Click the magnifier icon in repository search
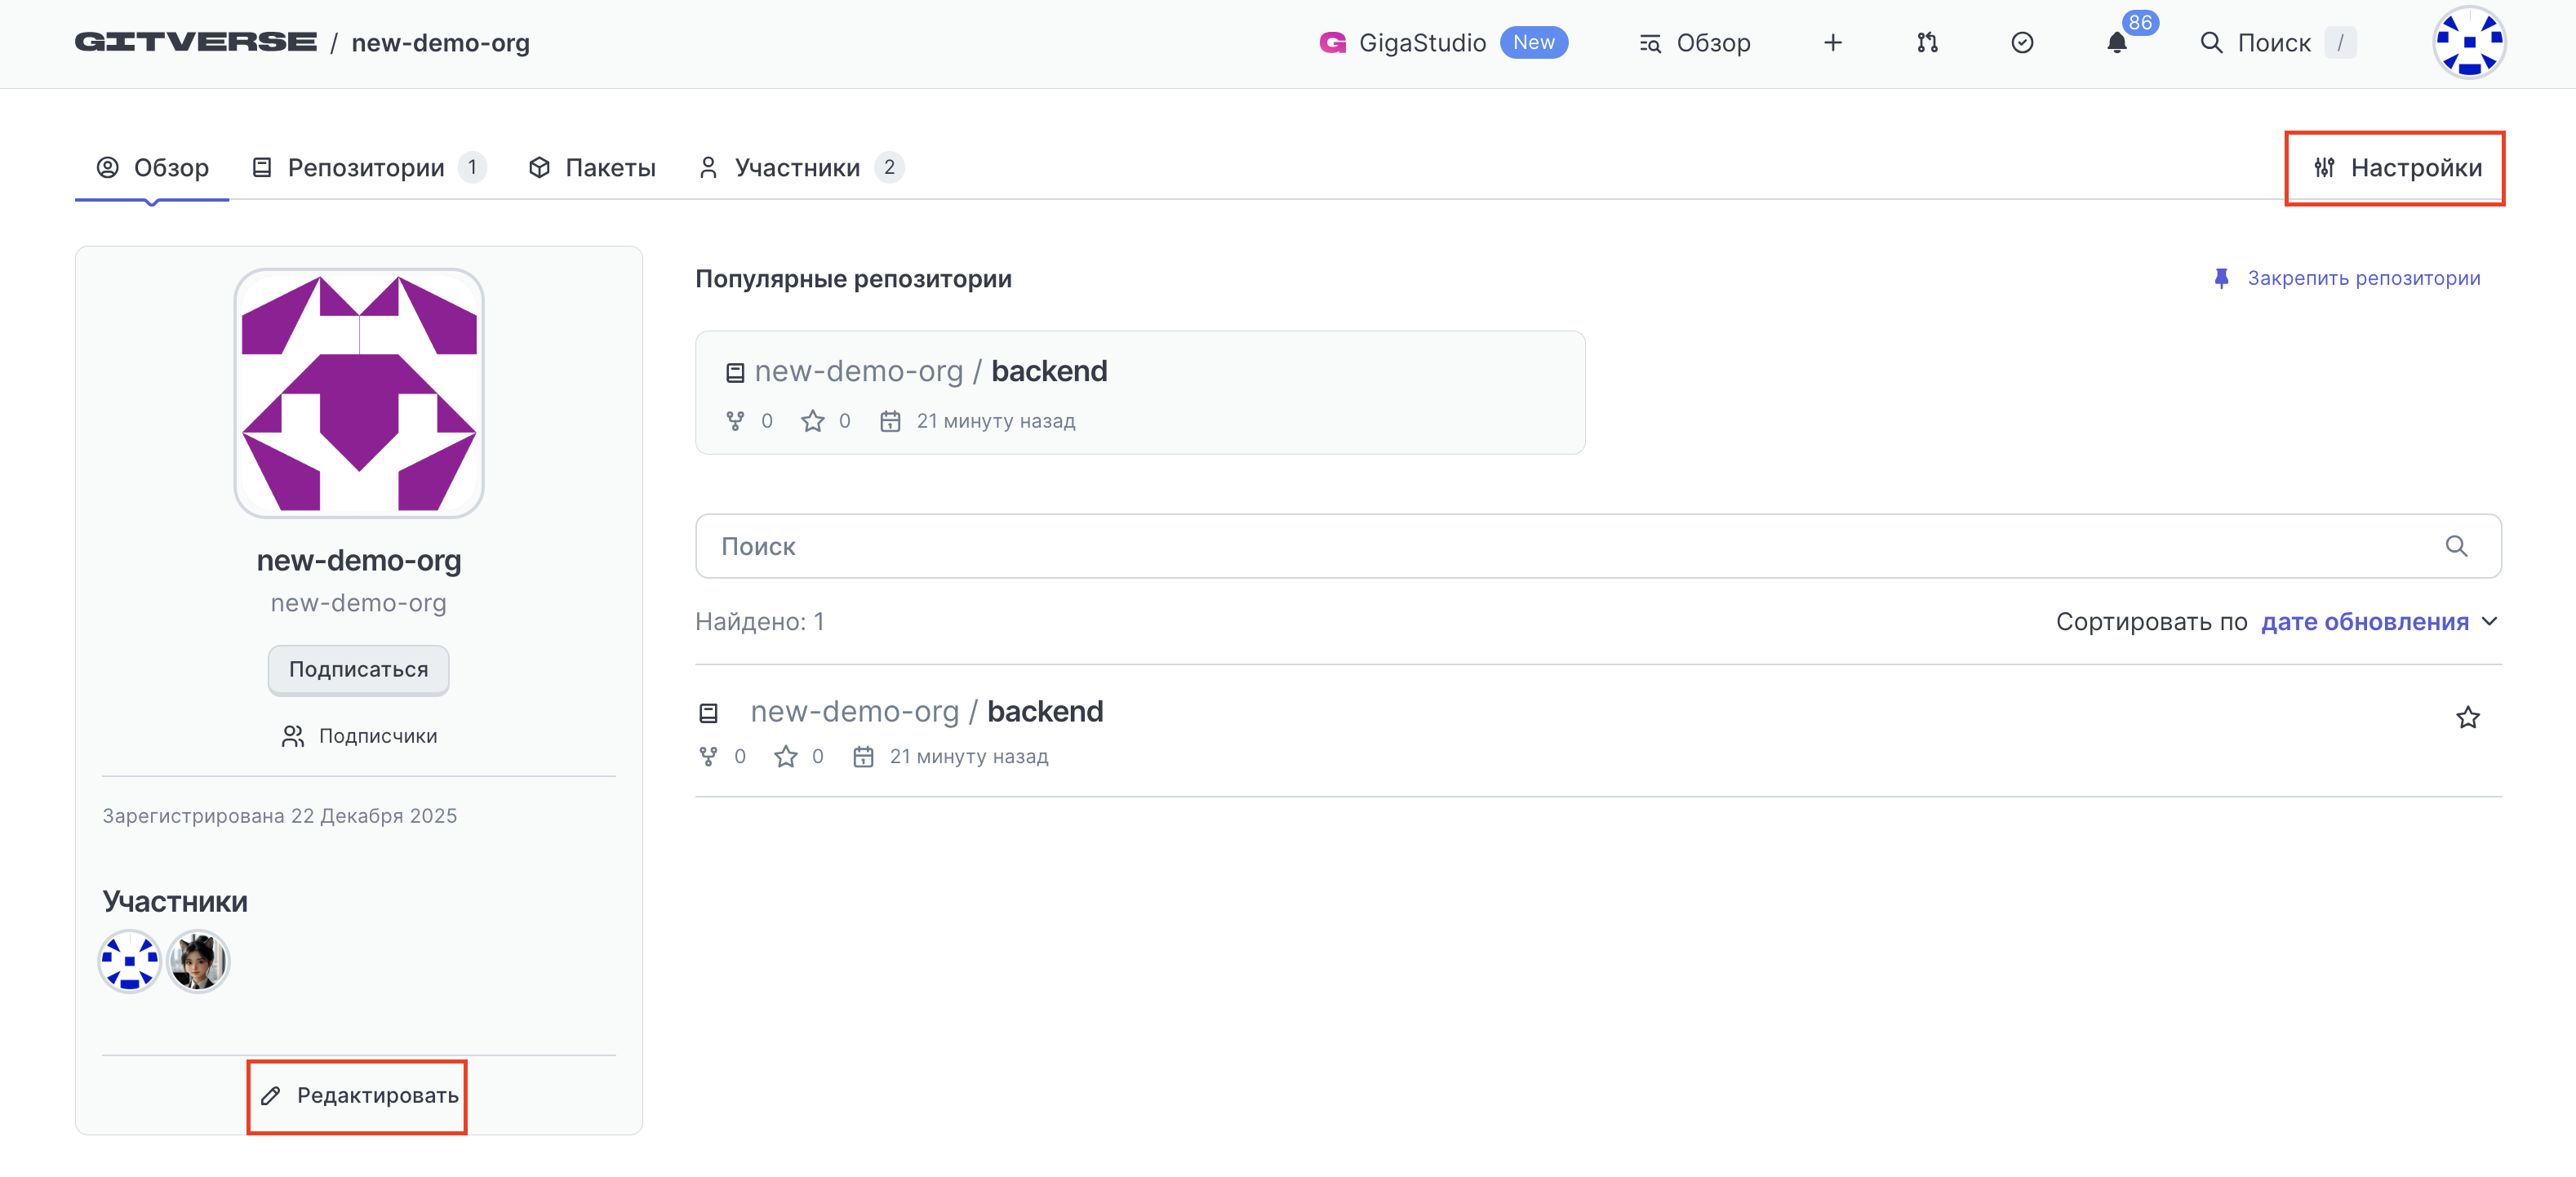This screenshot has height=1177, width=2576. pyautogui.click(x=2455, y=546)
